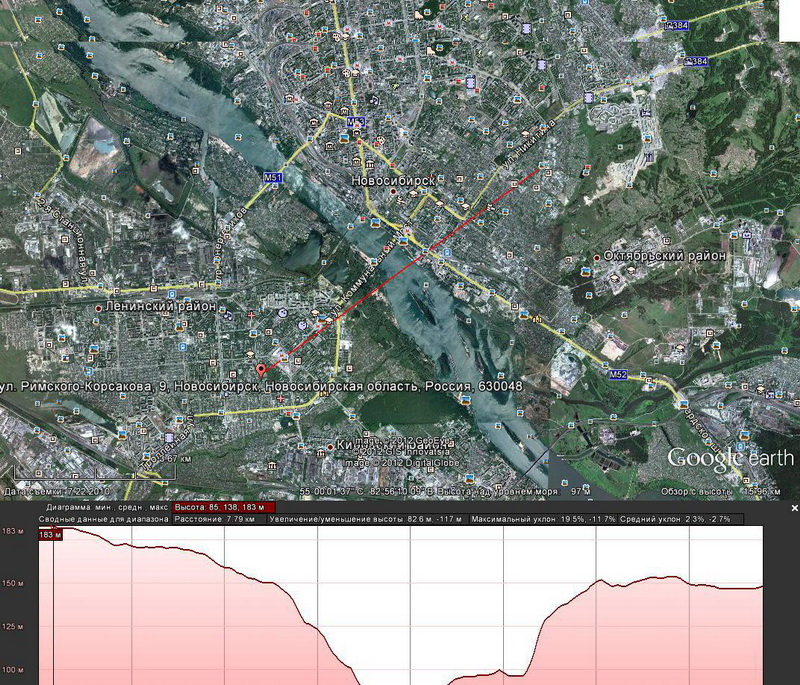Click the 125 м axis label on chart

tap(13, 626)
